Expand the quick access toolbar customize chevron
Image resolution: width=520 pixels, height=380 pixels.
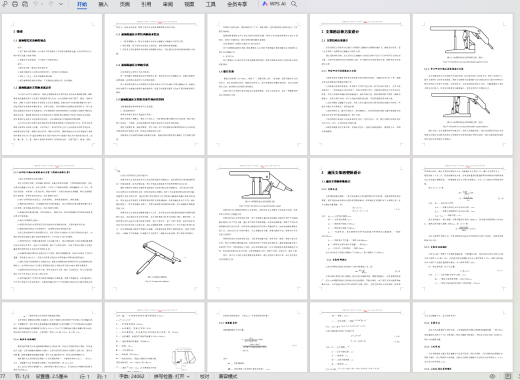coord(61,4)
